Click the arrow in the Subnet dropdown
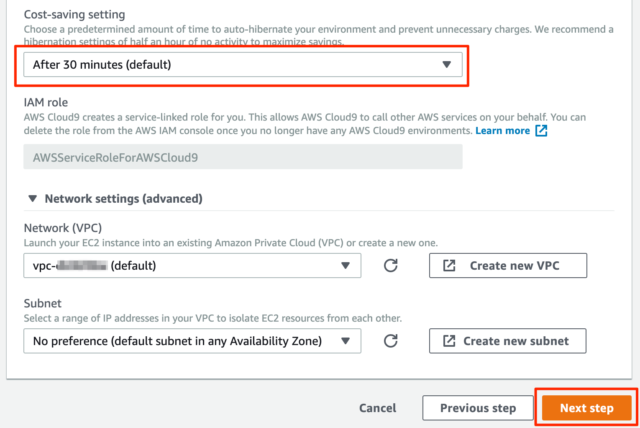 345,341
